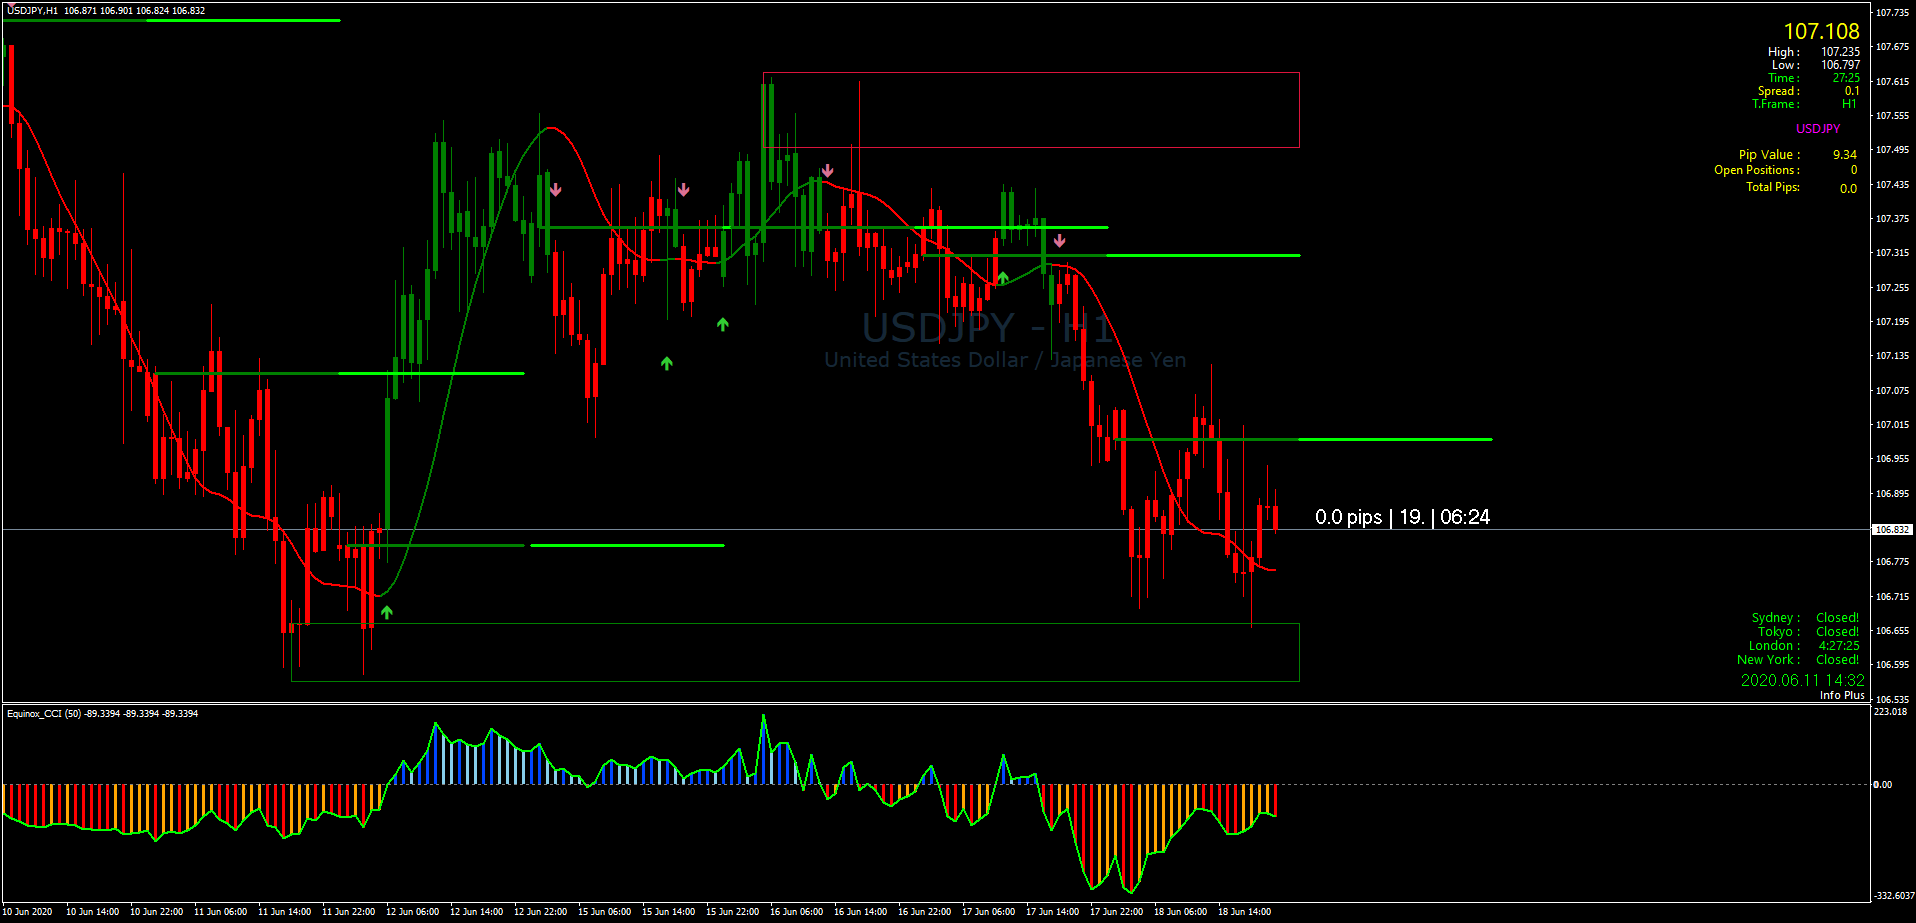Click the 15 Jun 06:00 time axis label
This screenshot has width=1916, height=923.
tap(604, 912)
